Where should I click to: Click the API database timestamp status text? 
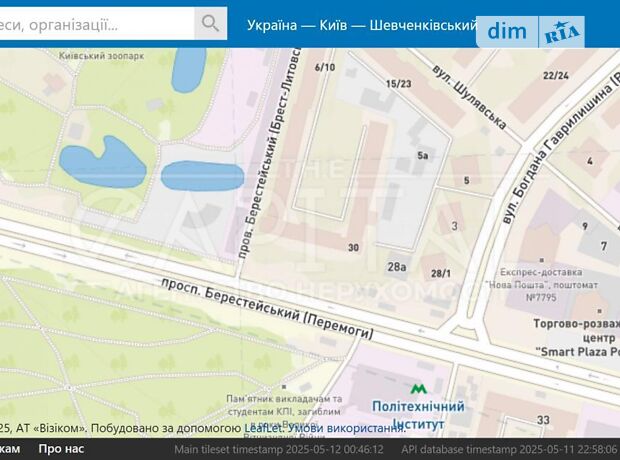pos(508,450)
